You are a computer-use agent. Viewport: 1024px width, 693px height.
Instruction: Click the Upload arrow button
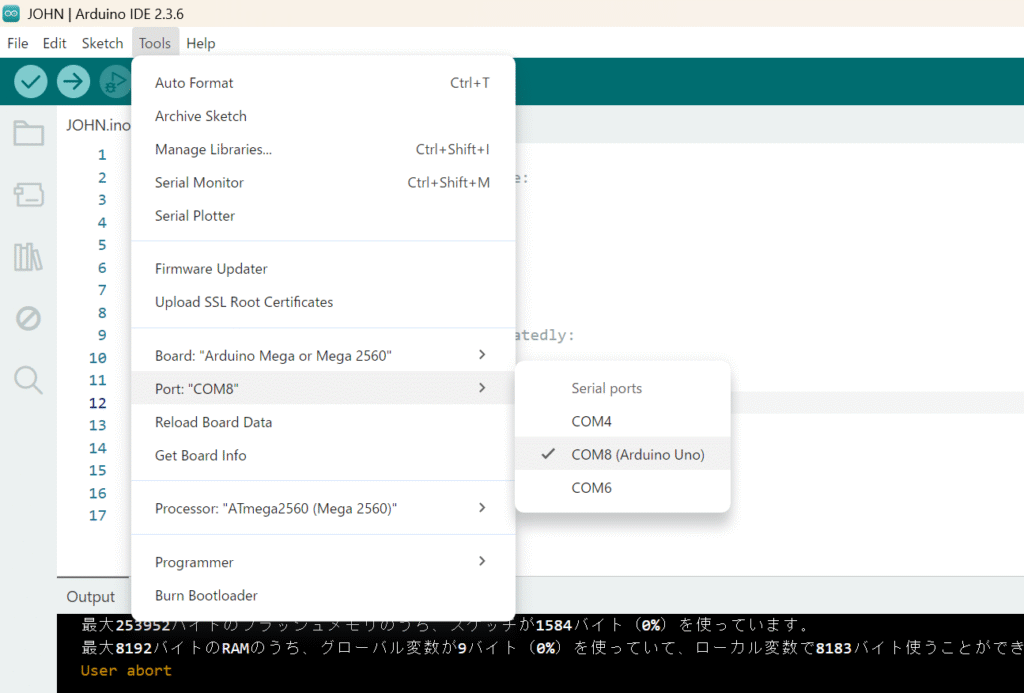73,82
